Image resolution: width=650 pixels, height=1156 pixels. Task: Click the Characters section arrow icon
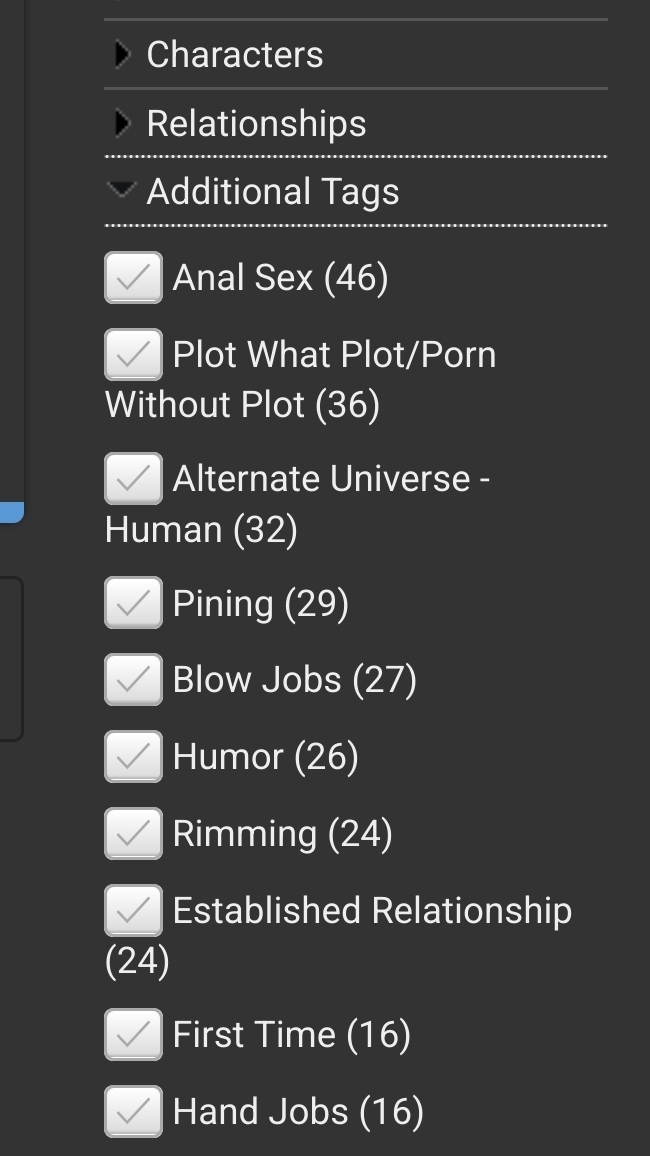click(122, 54)
